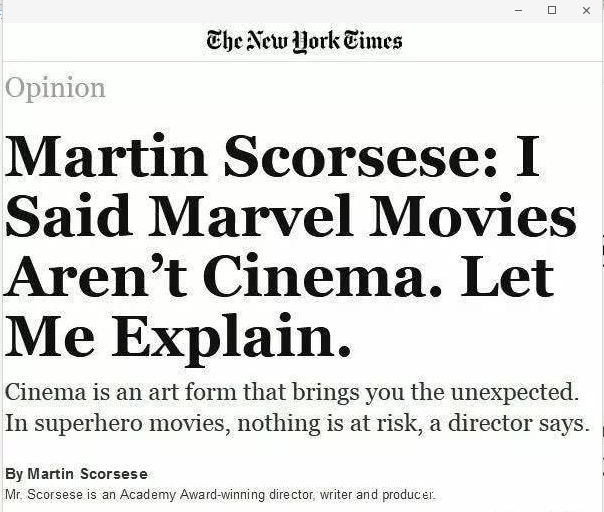Close the article window
The image size is (604, 512).
pos(585,10)
